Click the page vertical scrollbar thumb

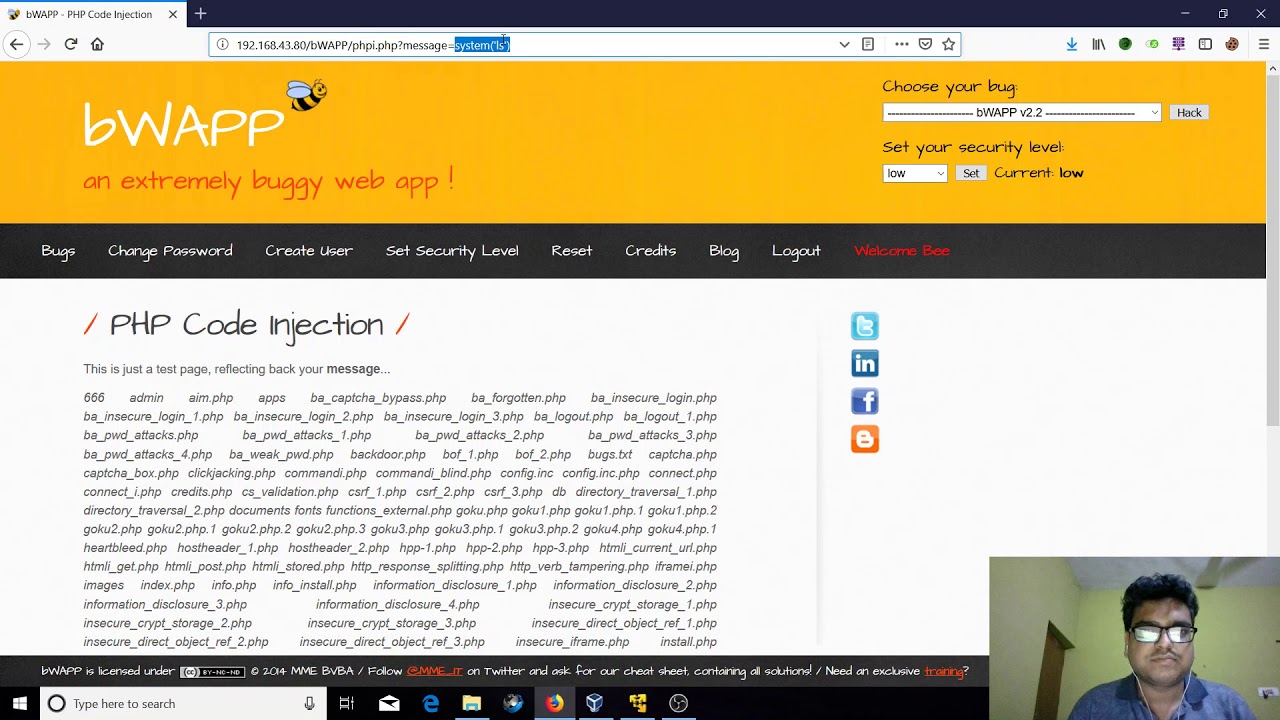pos(1273,250)
